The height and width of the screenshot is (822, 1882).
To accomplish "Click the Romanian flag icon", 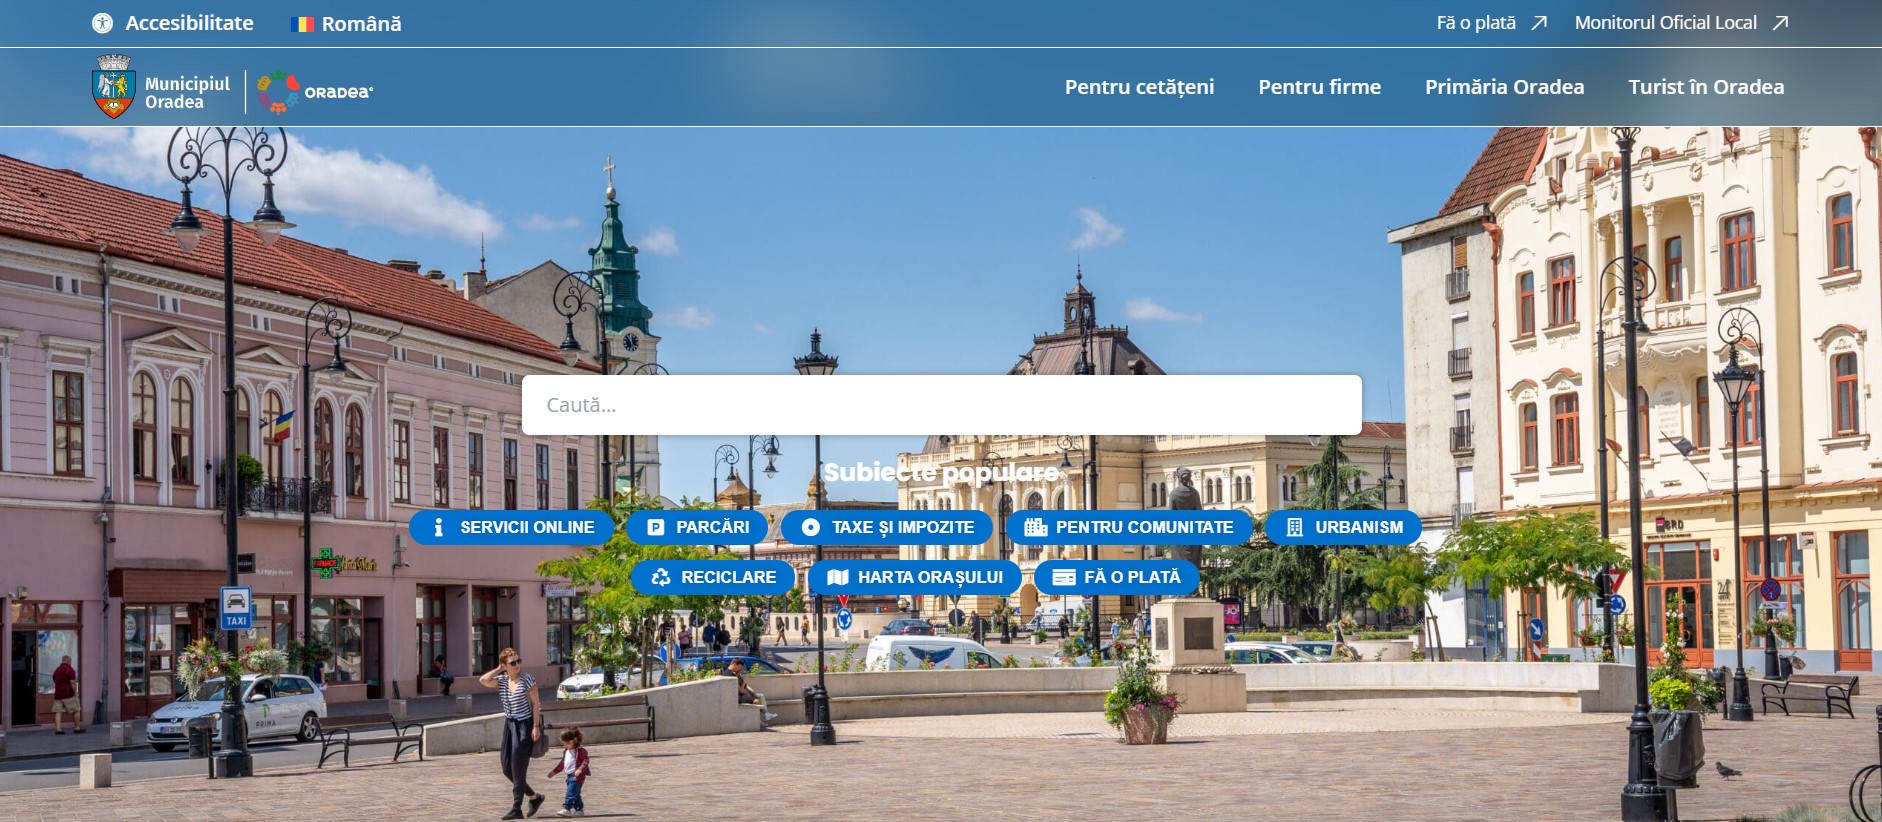I will tap(302, 24).
